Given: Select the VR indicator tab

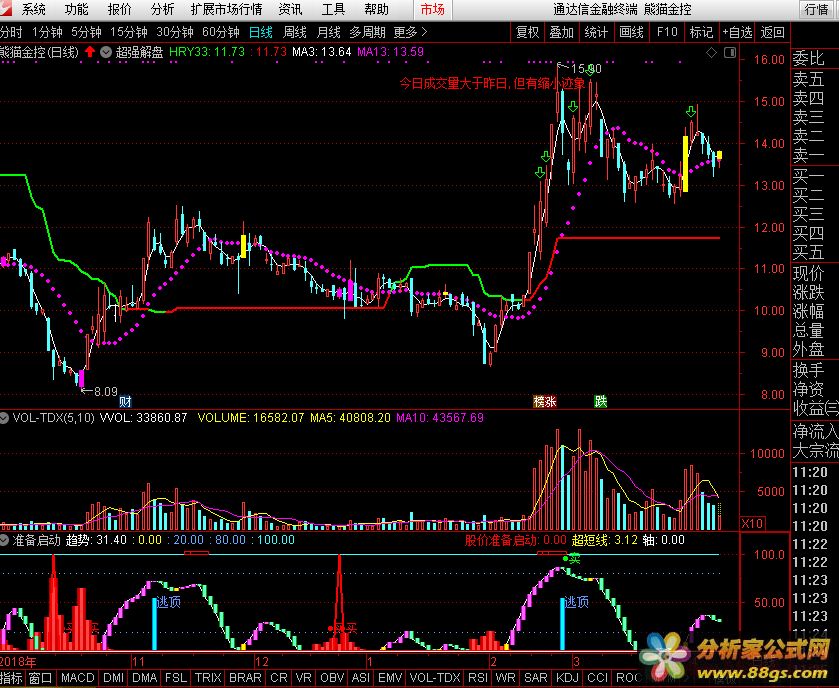Looking at the screenshot, I should [x=303, y=678].
